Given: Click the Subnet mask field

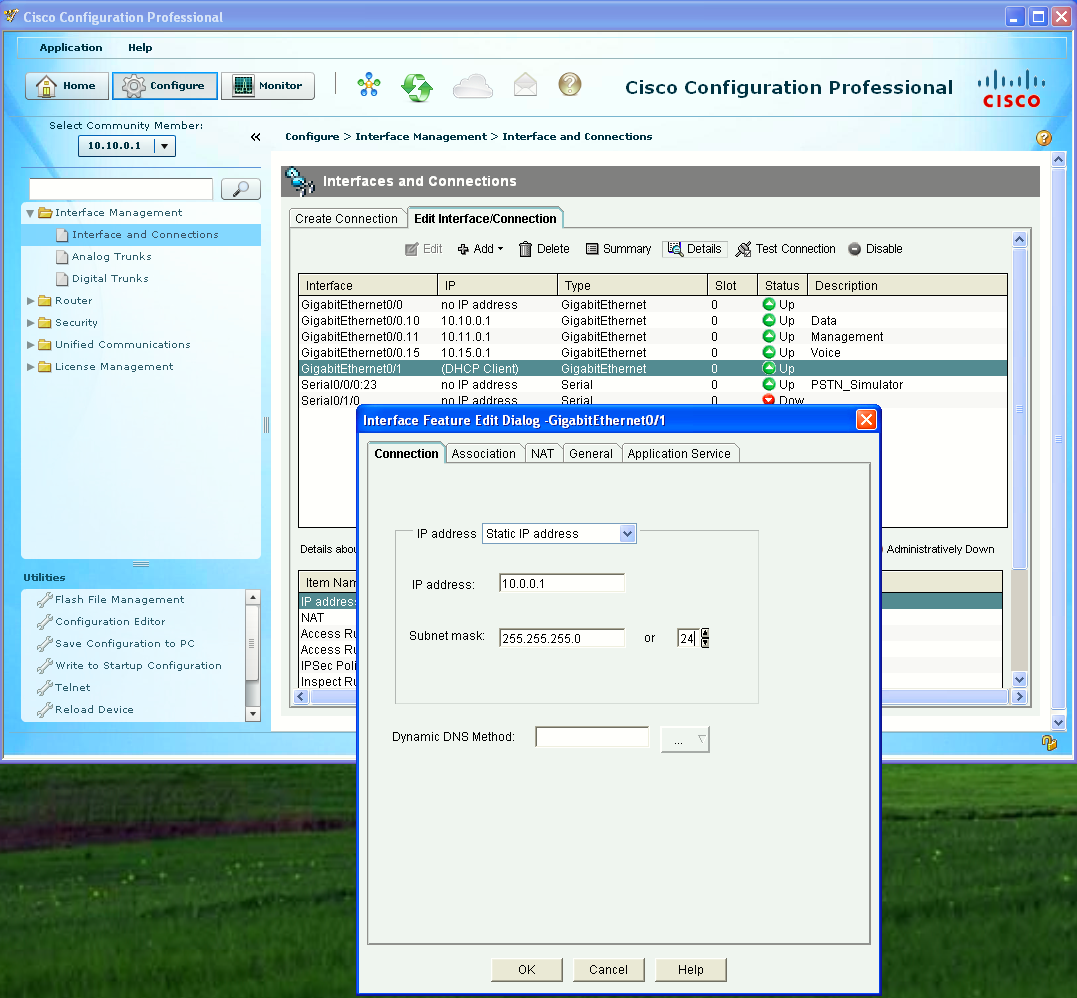Looking at the screenshot, I should pos(562,638).
